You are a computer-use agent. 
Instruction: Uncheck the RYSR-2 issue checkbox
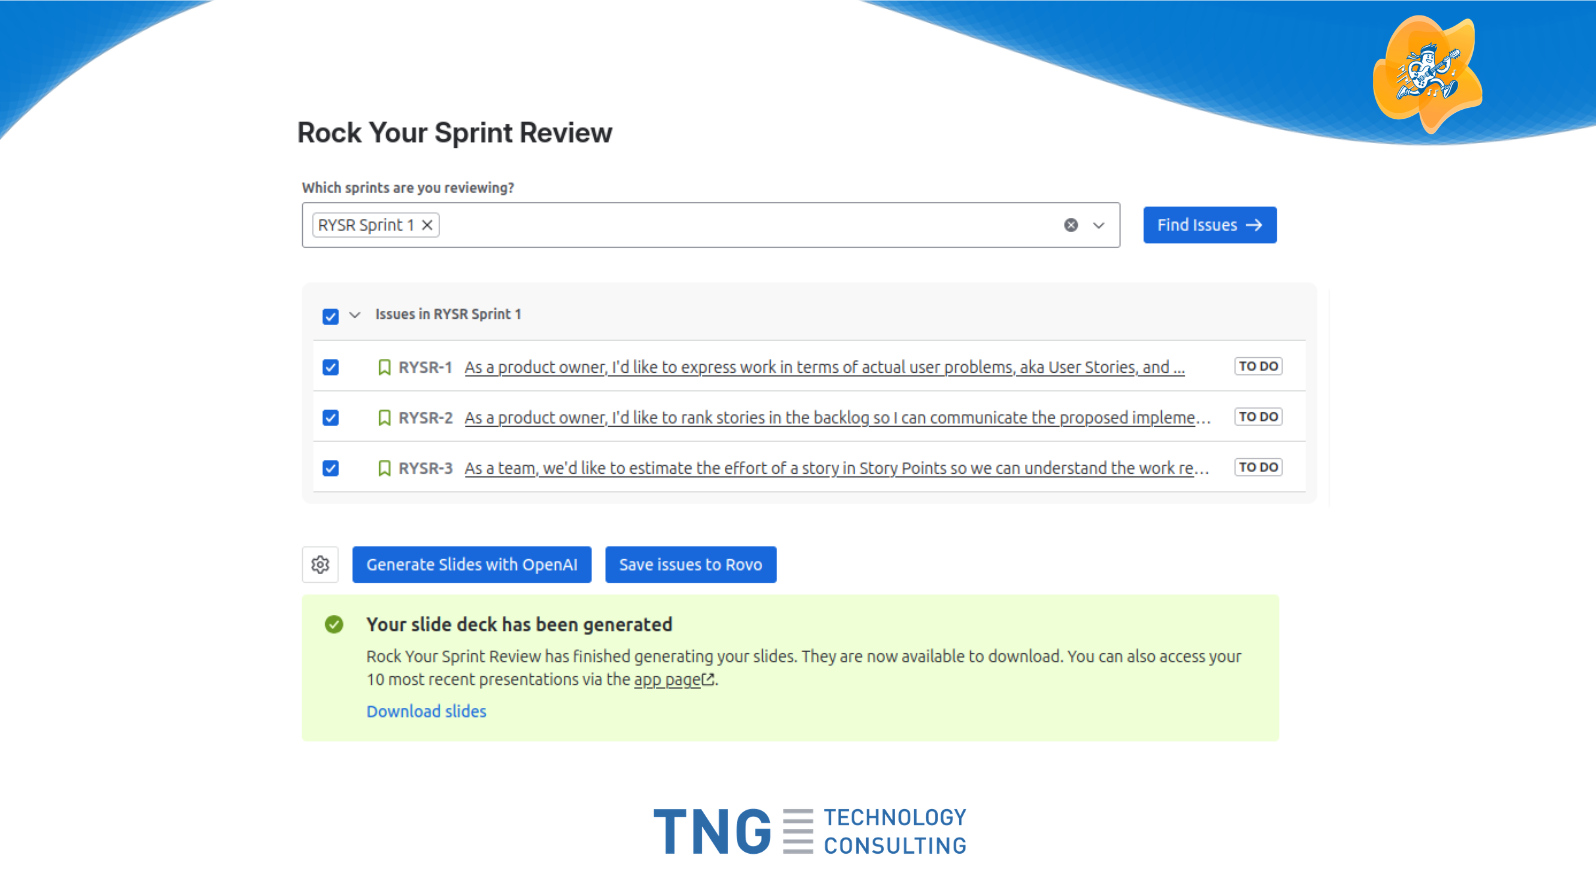(331, 417)
